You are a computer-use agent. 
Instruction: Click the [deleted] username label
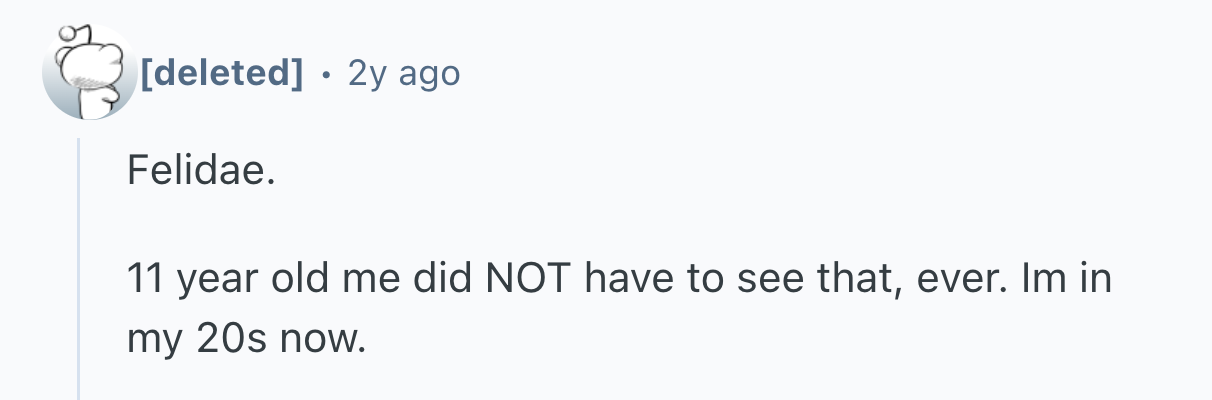(221, 73)
